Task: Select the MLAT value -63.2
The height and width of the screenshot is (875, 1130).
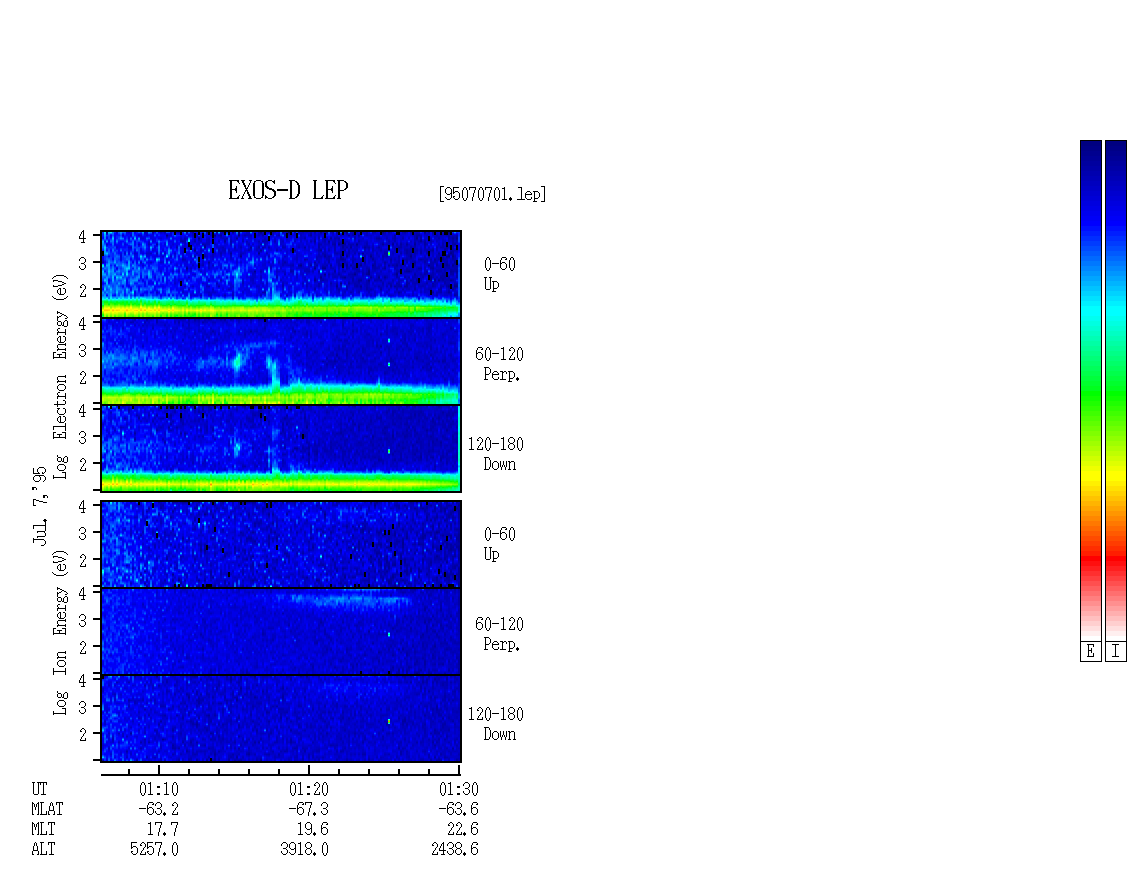Action: tap(159, 809)
